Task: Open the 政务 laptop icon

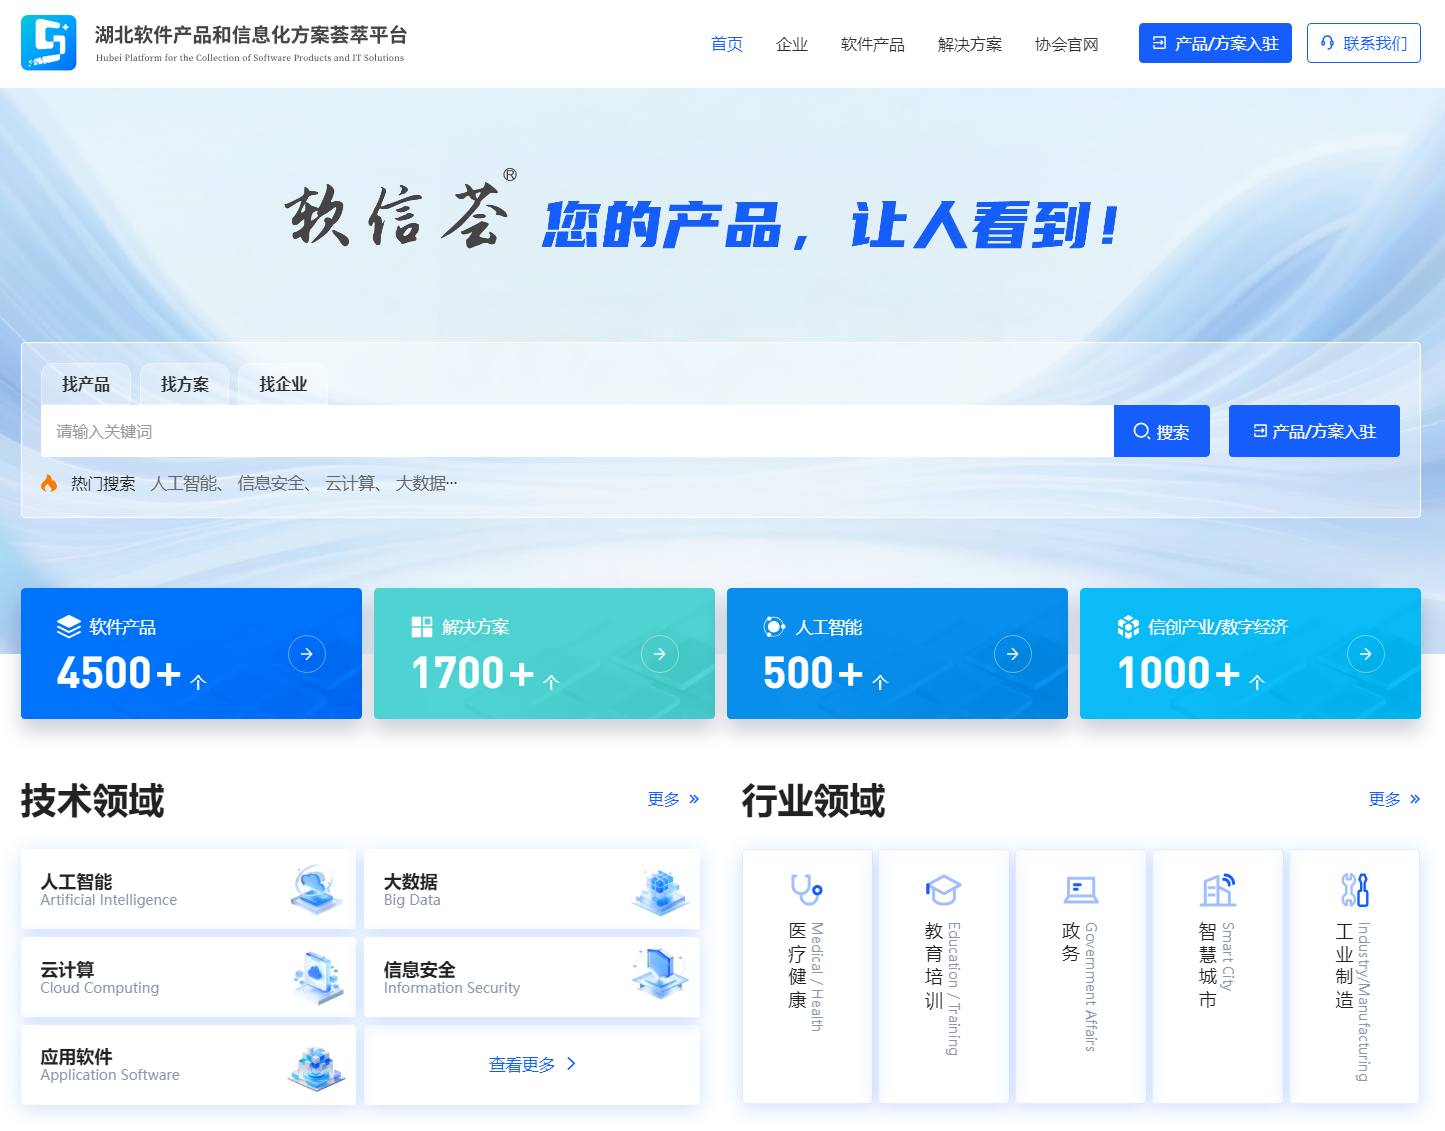Action: coord(1080,889)
